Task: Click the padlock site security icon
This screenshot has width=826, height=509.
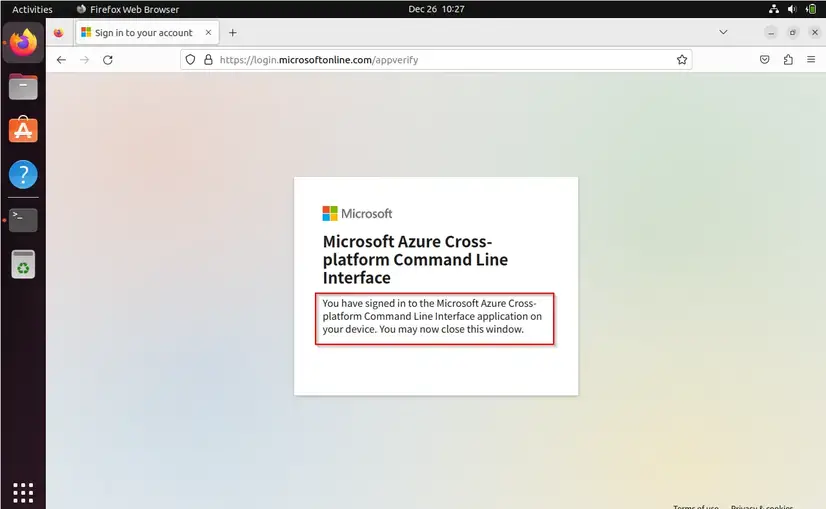Action: pyautogui.click(x=207, y=60)
